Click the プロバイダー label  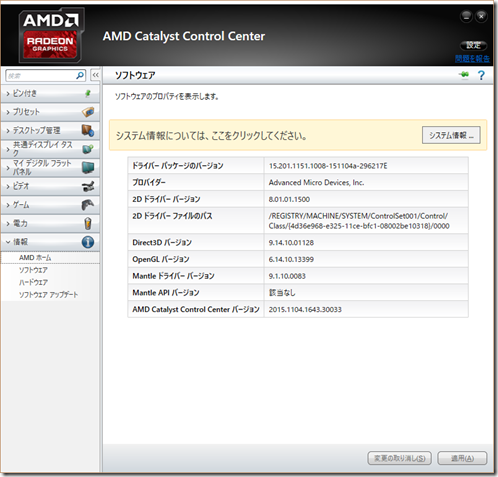tap(149, 182)
